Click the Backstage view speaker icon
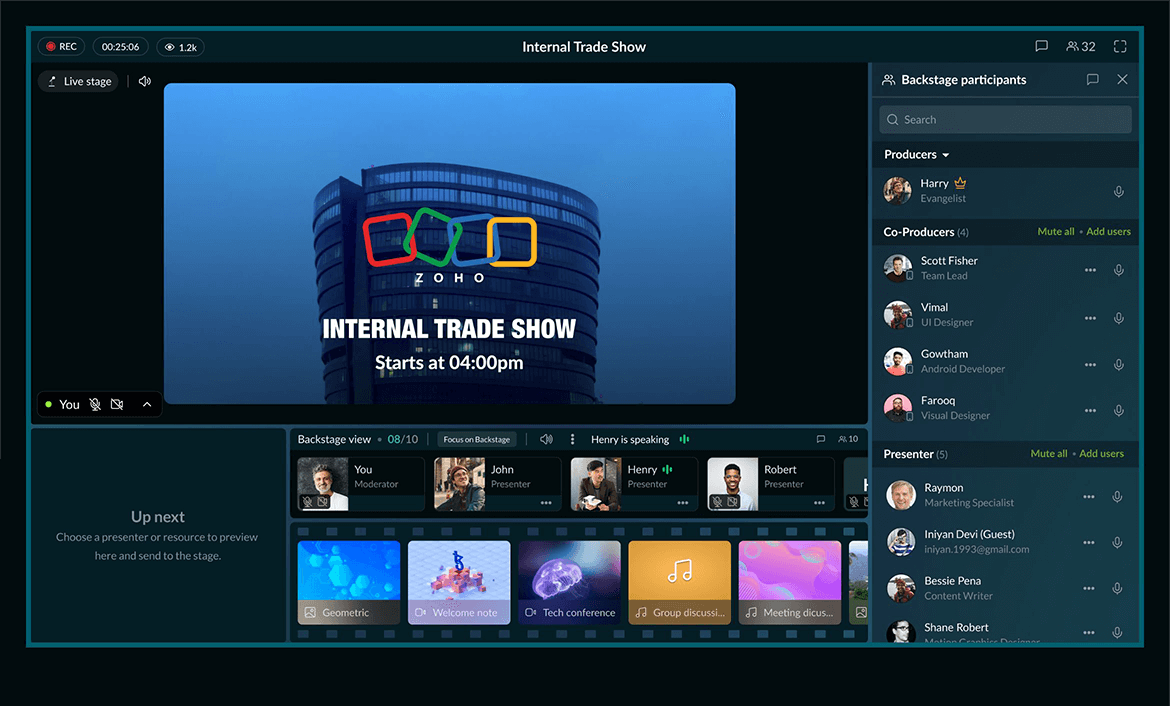Image resolution: width=1170 pixels, height=706 pixels. coord(546,439)
